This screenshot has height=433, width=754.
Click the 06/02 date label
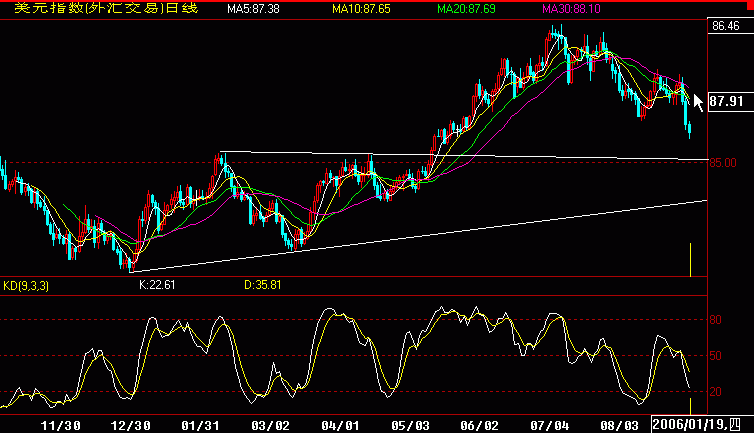click(480, 426)
